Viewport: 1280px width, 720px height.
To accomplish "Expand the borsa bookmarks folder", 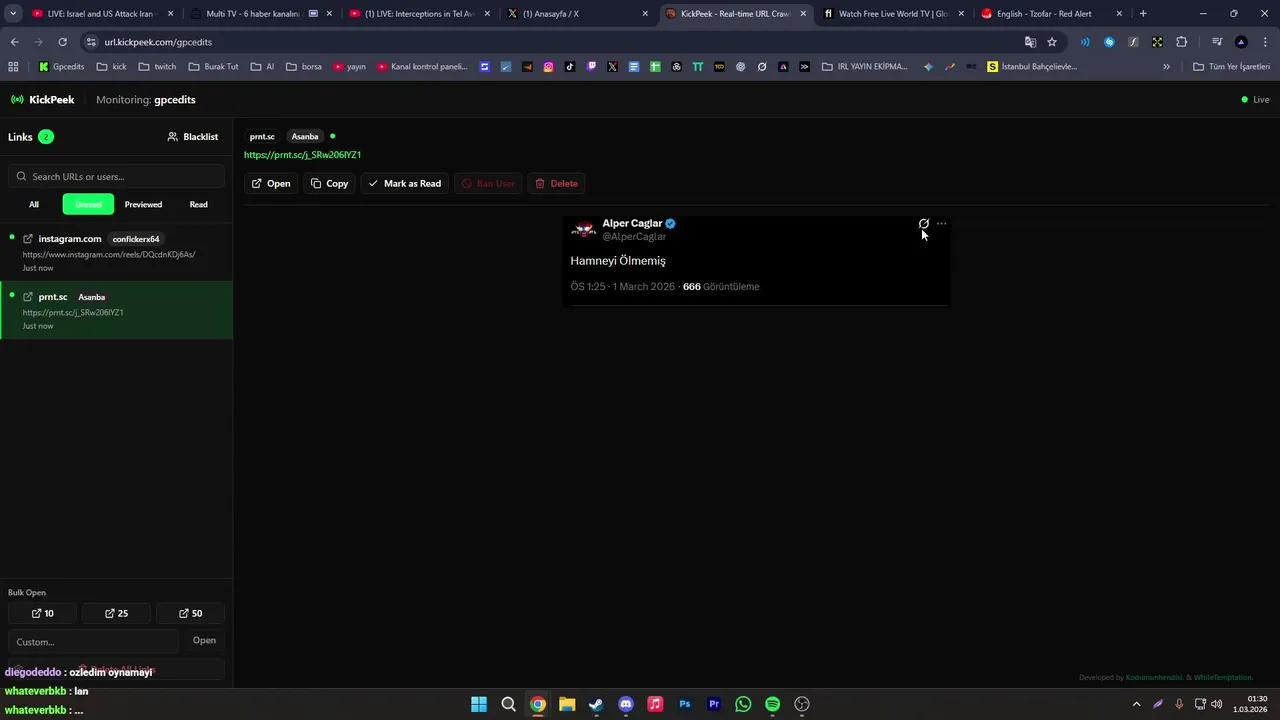I will tap(304, 67).
